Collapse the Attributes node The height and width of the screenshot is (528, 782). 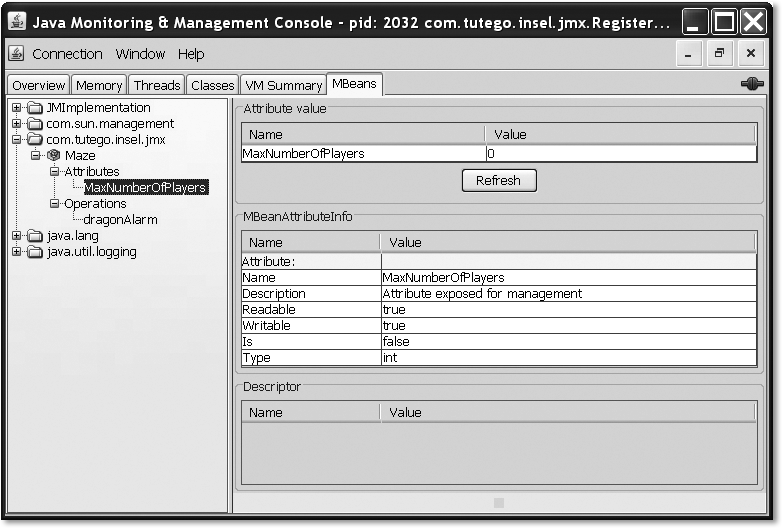[54, 172]
